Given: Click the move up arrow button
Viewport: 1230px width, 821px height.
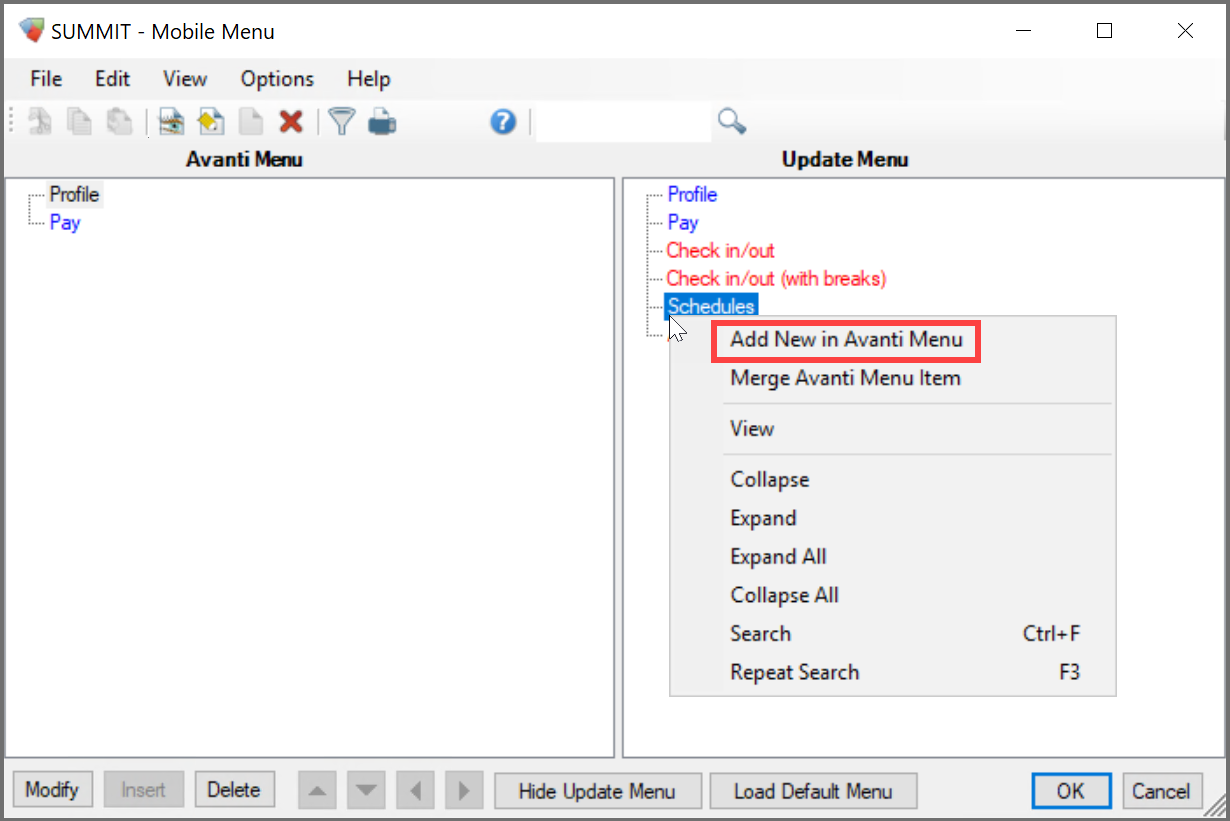Looking at the screenshot, I should pos(318,790).
